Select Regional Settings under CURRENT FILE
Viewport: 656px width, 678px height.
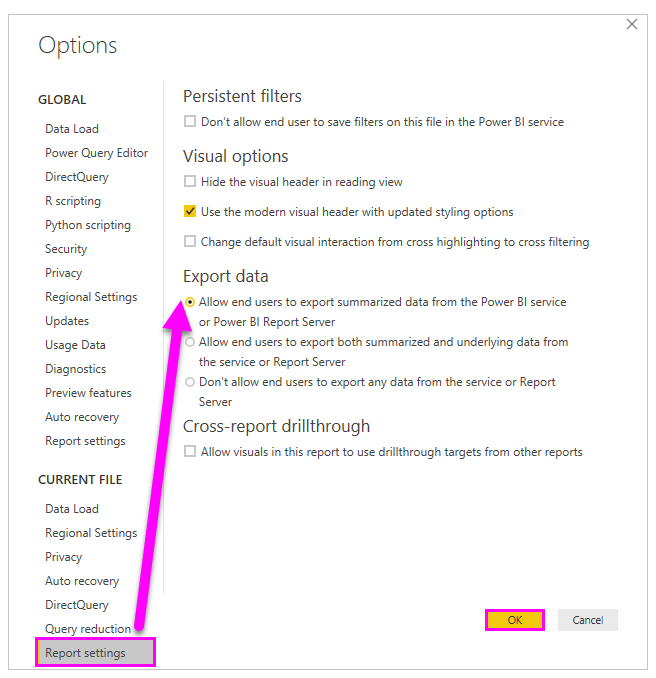[x=91, y=533]
